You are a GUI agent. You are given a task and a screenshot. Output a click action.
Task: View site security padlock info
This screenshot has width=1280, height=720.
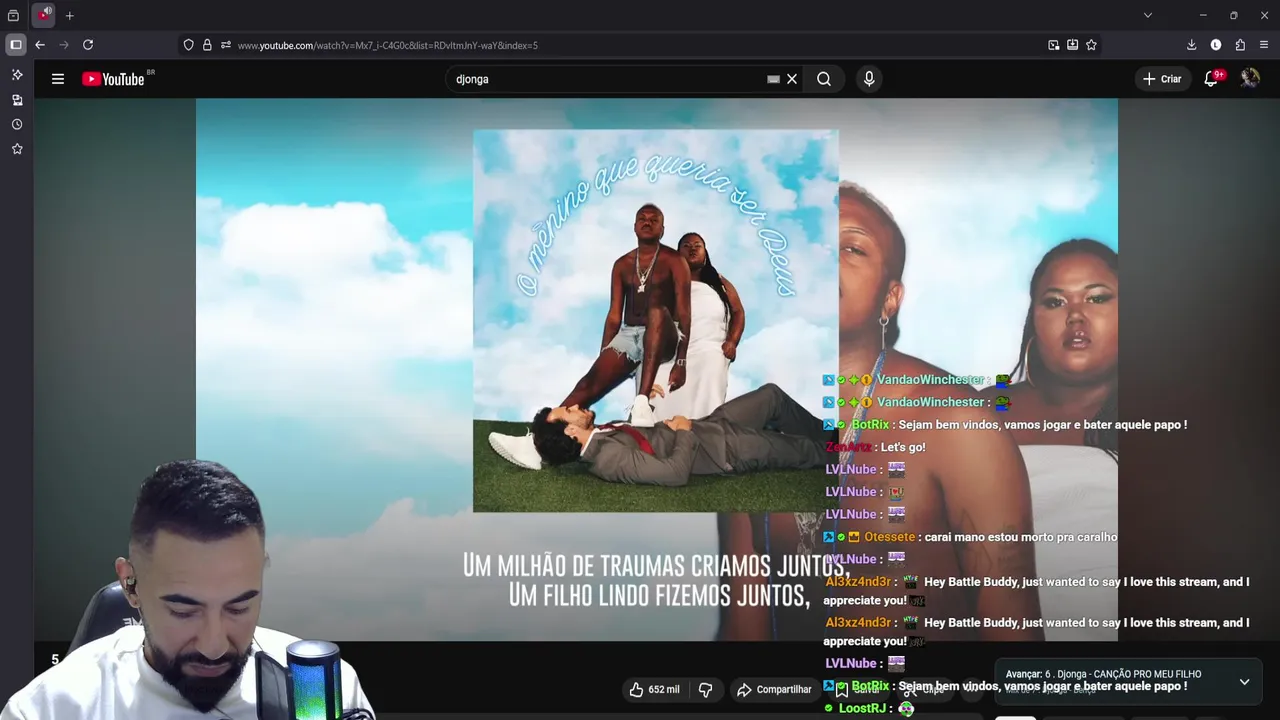(207, 45)
